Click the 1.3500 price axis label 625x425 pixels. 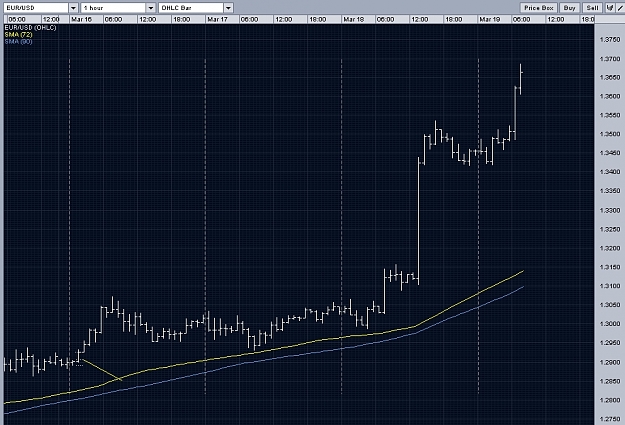click(x=610, y=134)
